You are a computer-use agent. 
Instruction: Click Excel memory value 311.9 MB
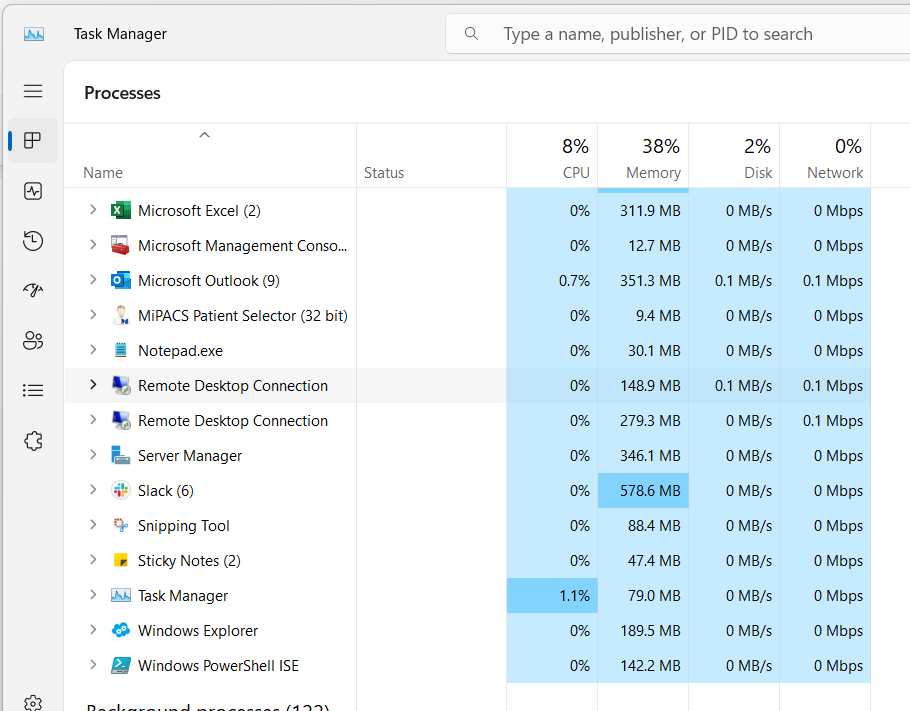click(x=650, y=211)
